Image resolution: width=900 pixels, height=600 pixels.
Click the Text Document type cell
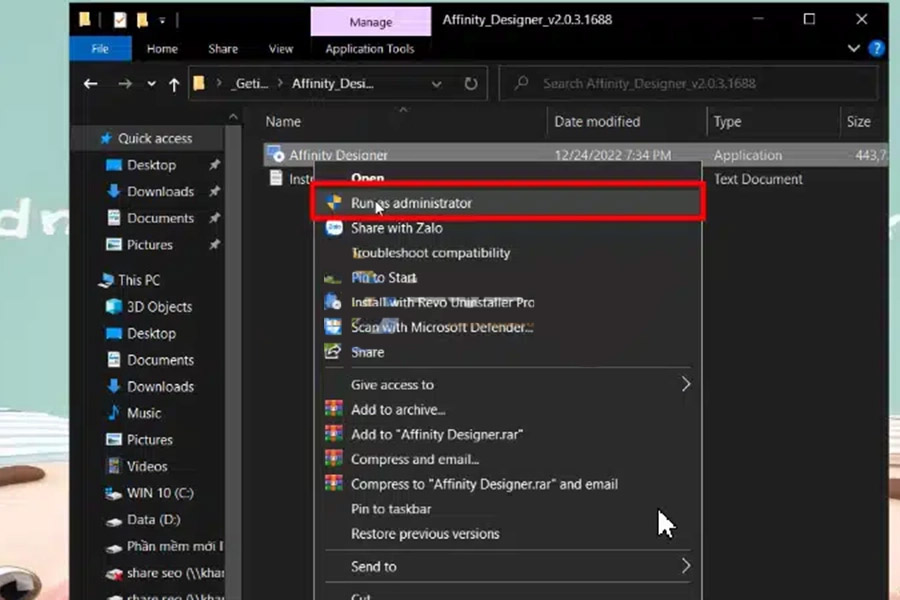point(758,179)
